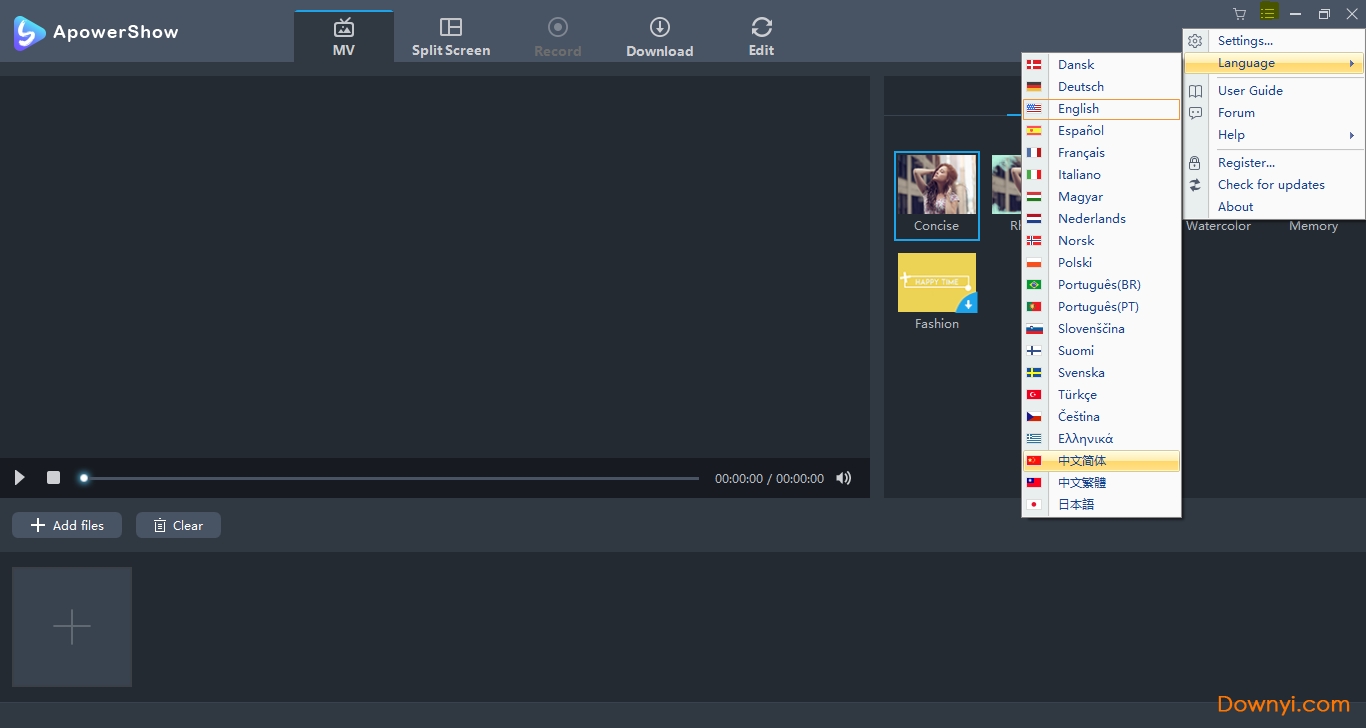The height and width of the screenshot is (728, 1366).
Task: Click the ApowerShow logo icon
Action: tap(29, 32)
